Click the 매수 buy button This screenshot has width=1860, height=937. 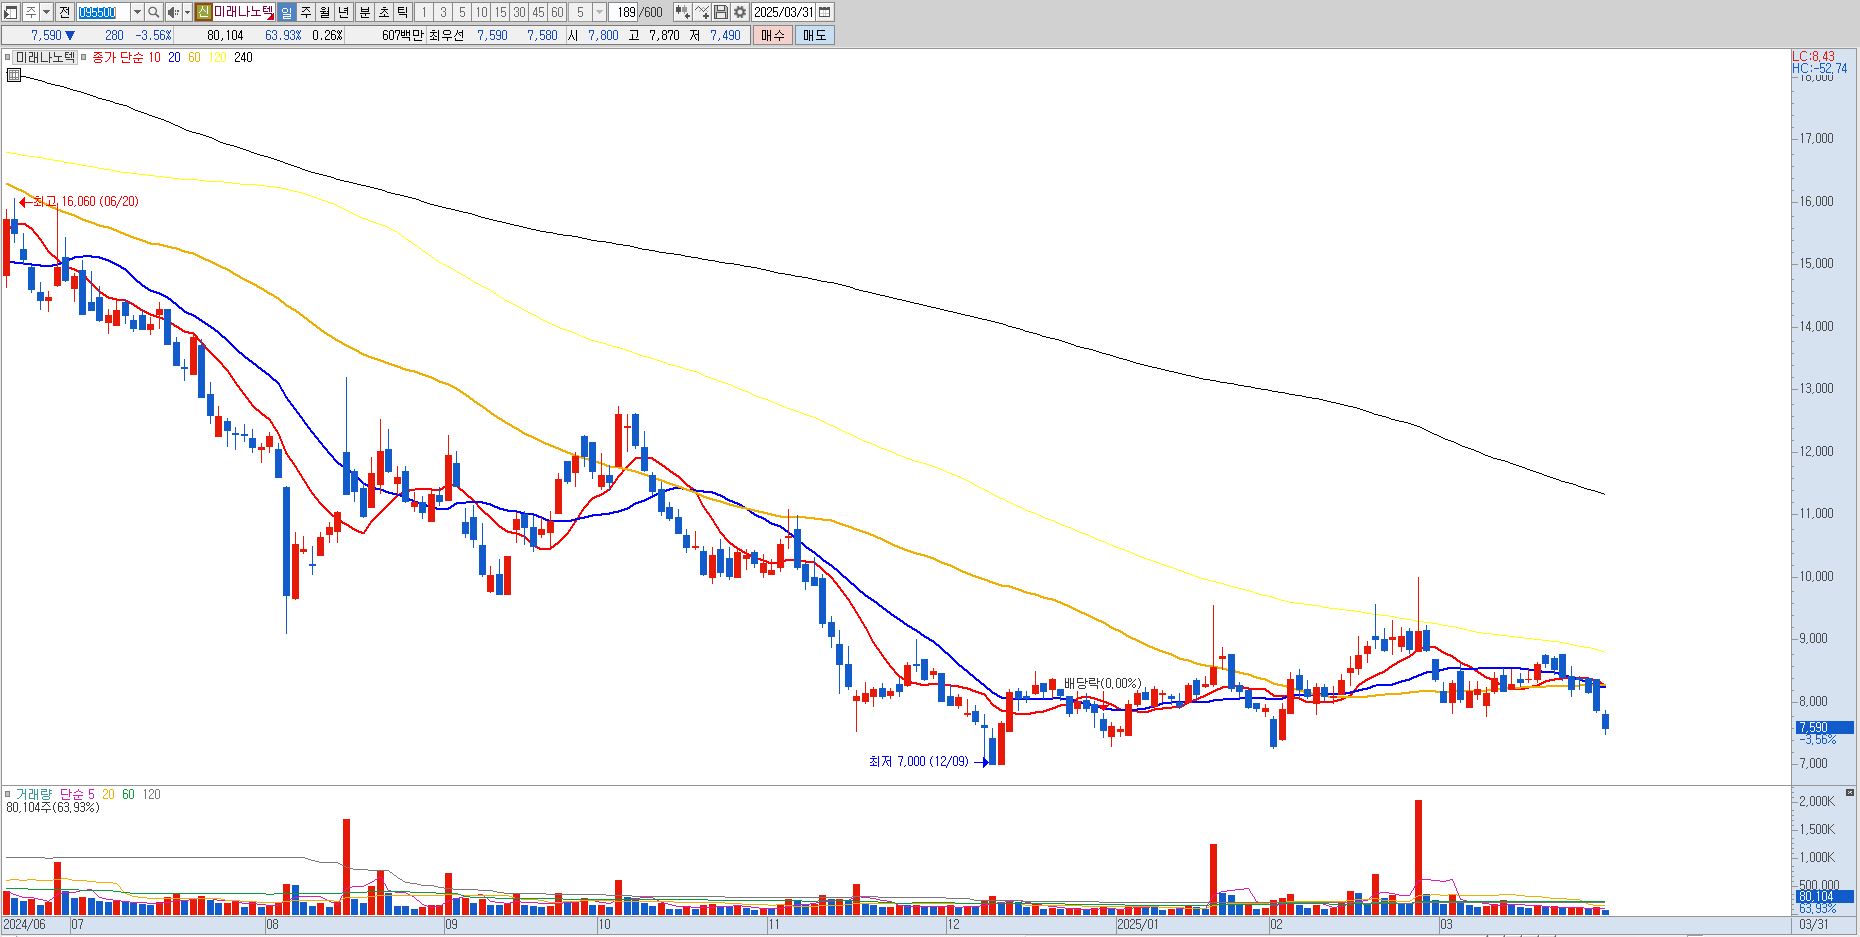coord(772,35)
